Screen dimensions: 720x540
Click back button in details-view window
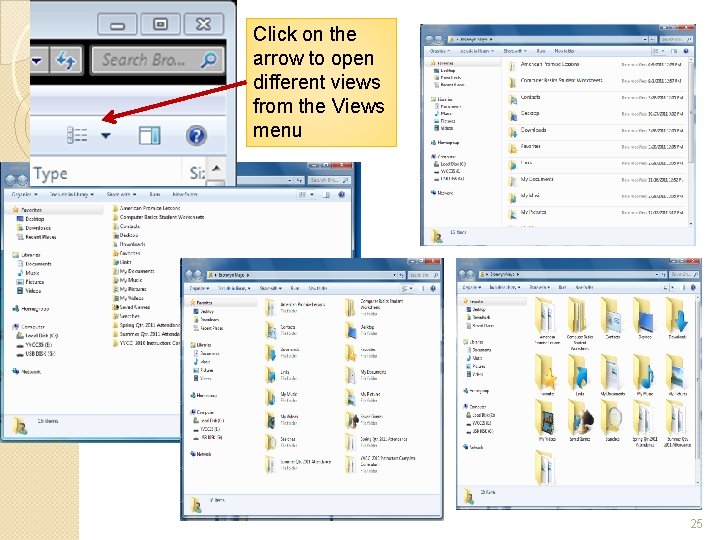pyautogui.click(x=429, y=39)
